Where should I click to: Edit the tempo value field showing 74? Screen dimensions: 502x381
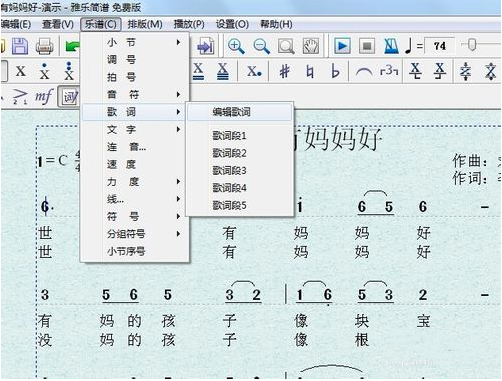(x=440, y=46)
